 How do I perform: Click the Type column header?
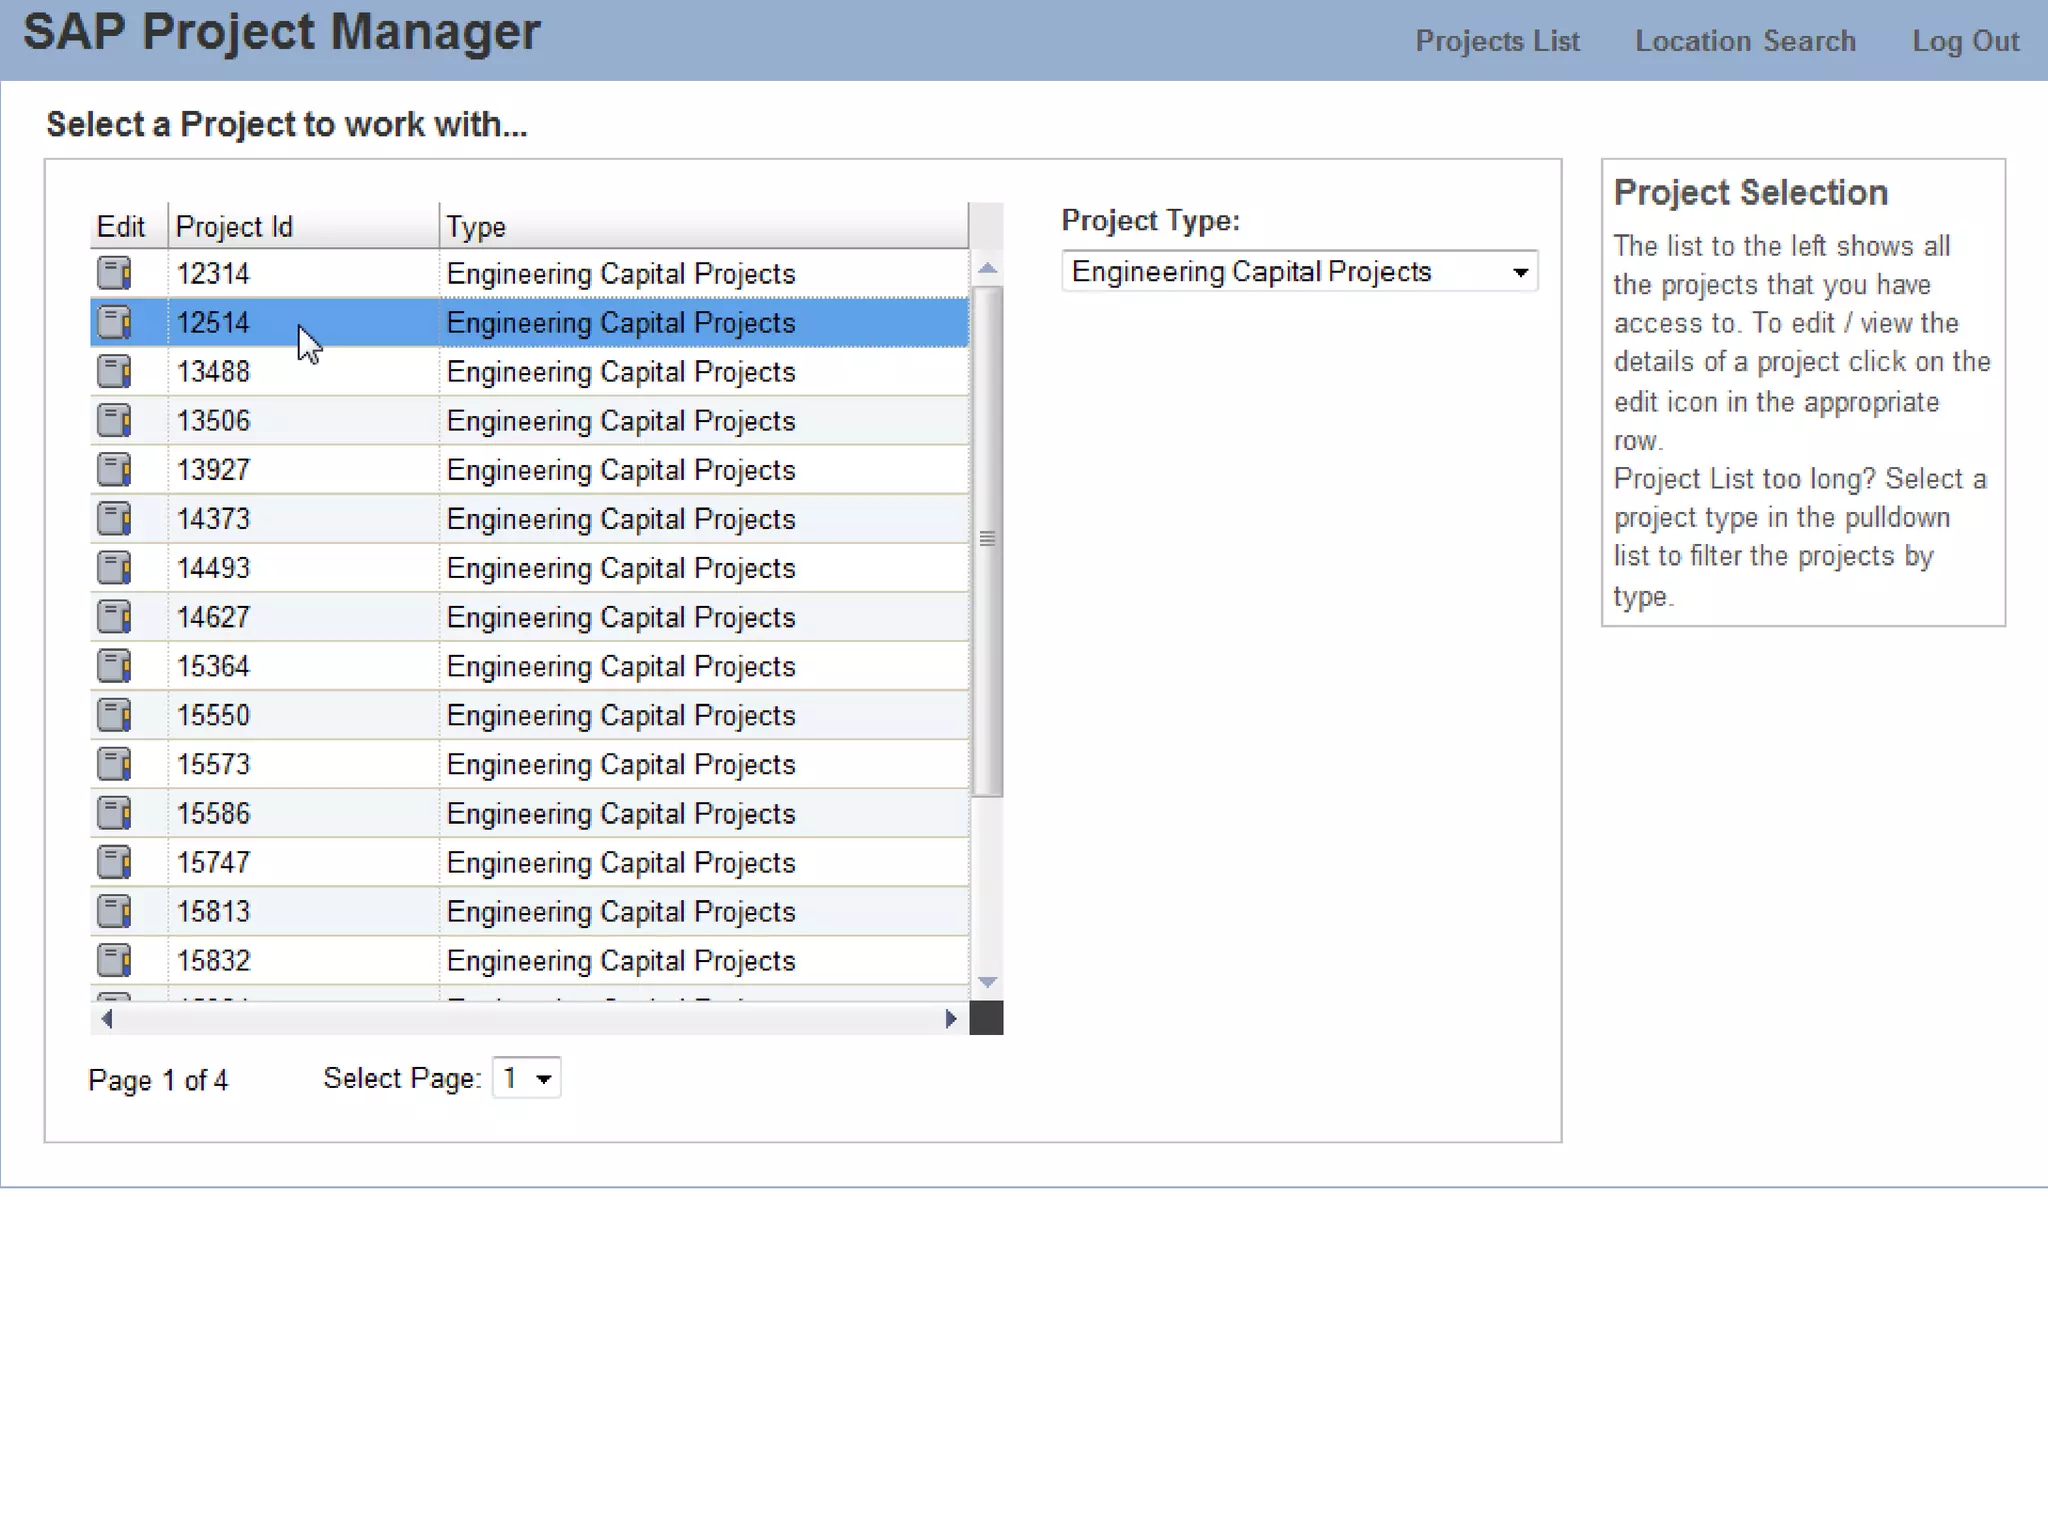702,227
